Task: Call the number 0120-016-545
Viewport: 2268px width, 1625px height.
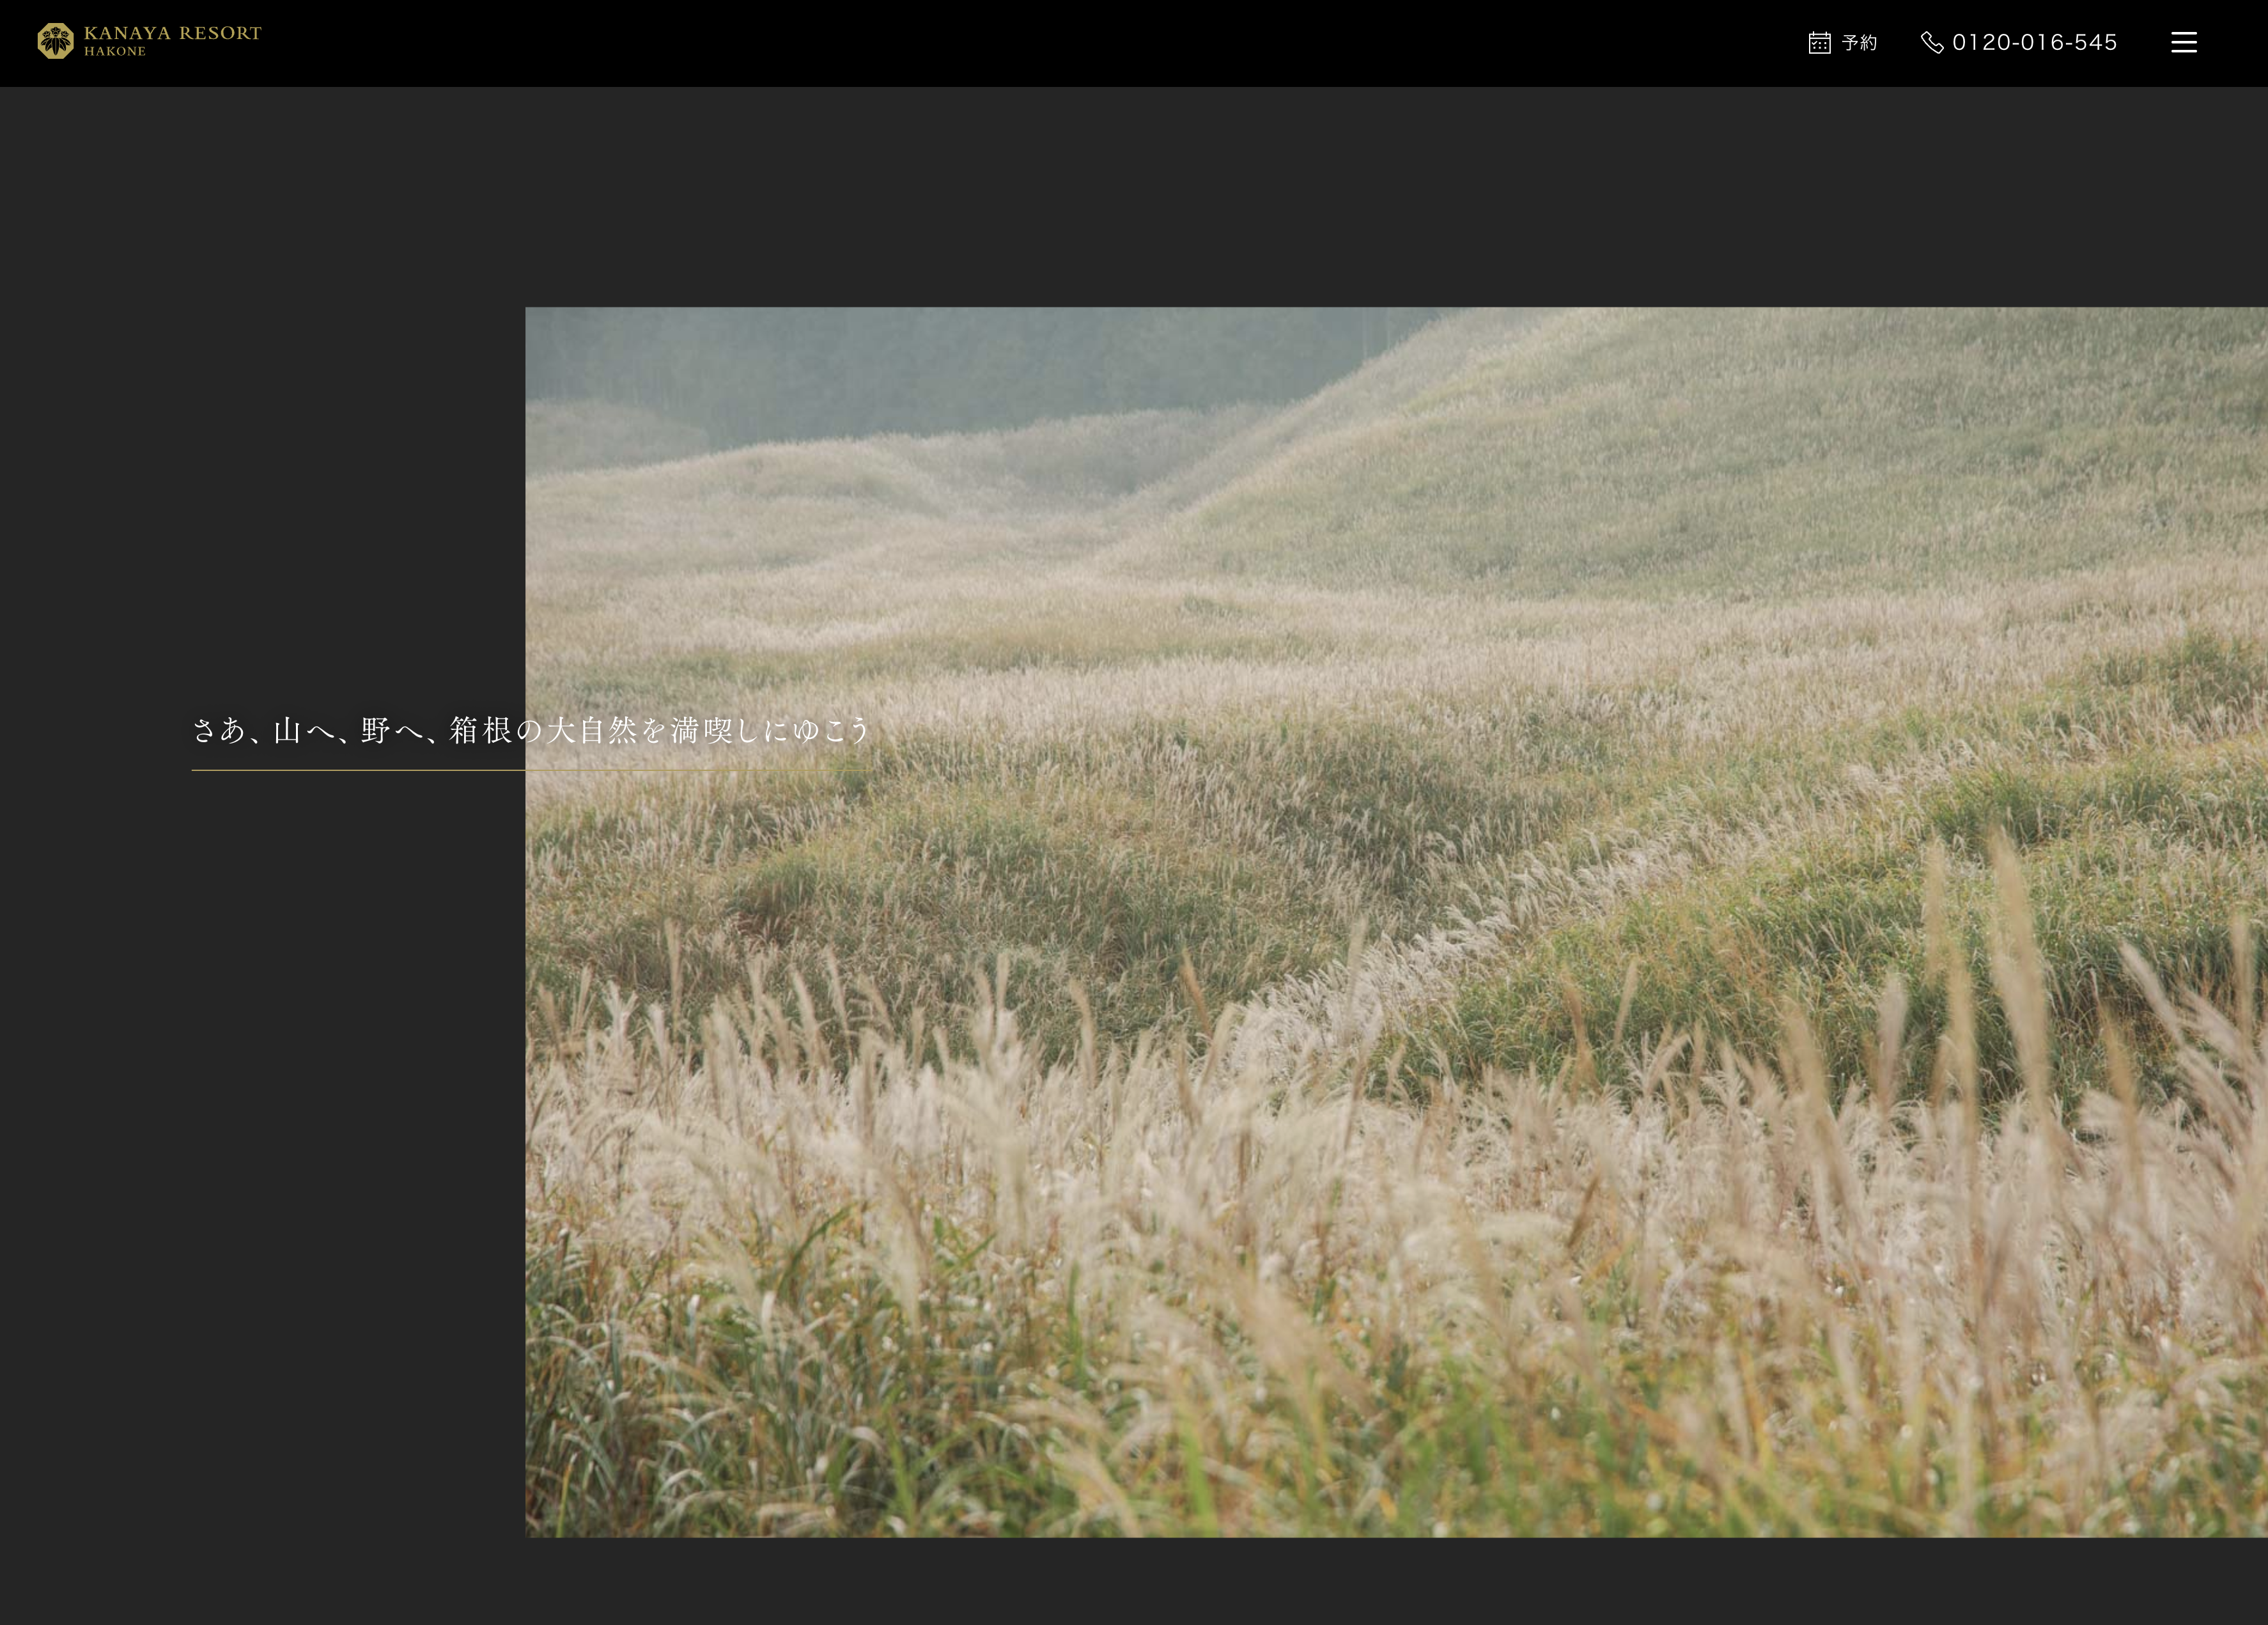Action: [2034, 42]
